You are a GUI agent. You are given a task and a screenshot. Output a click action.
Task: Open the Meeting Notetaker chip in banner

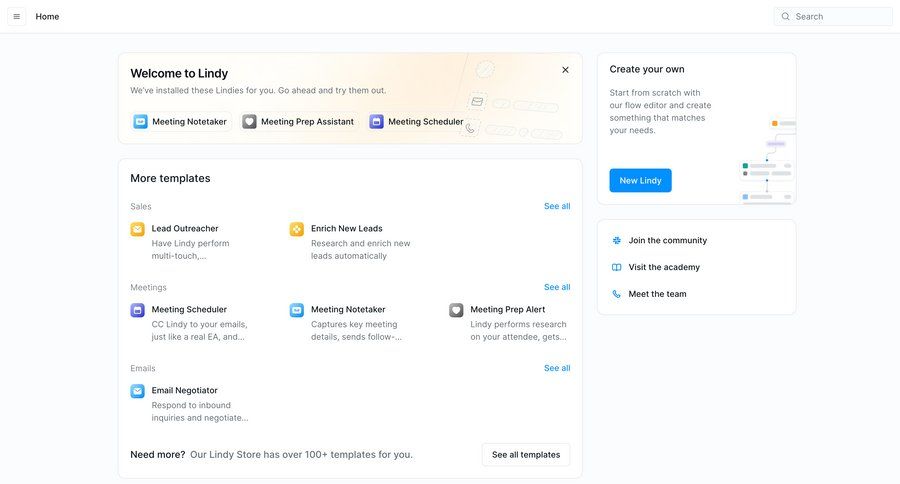(x=181, y=122)
